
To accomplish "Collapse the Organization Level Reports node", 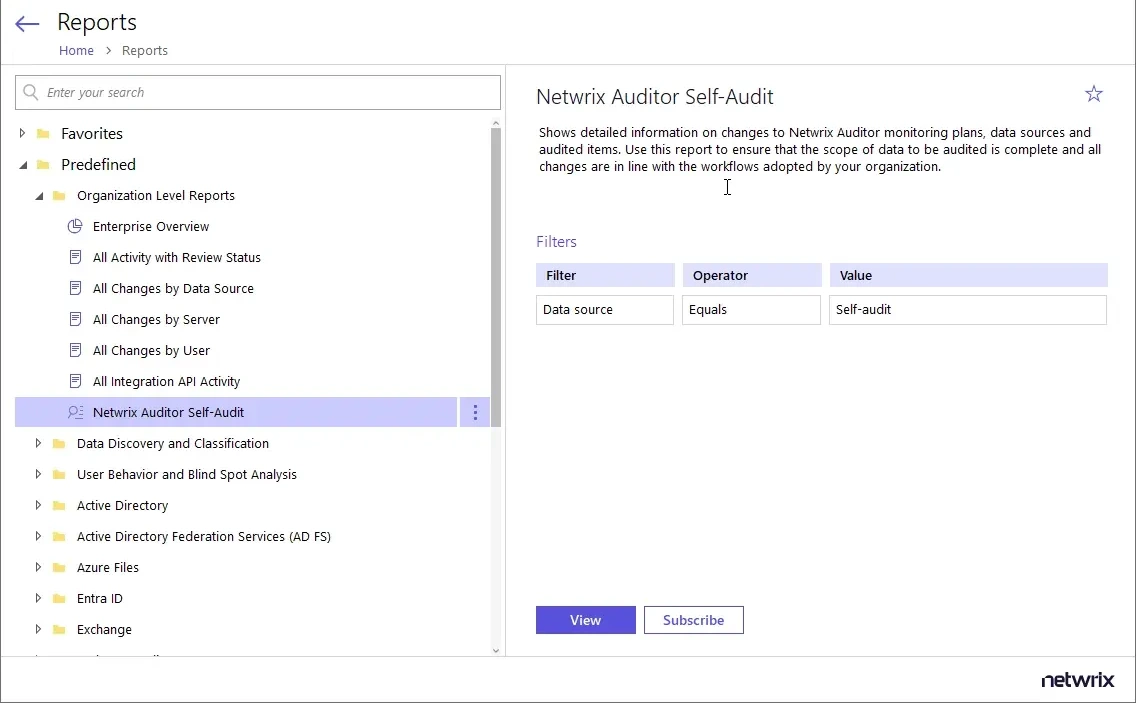I will click(39, 196).
